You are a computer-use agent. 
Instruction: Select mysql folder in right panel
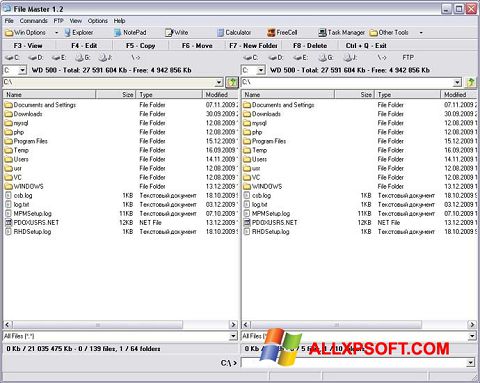255,123
